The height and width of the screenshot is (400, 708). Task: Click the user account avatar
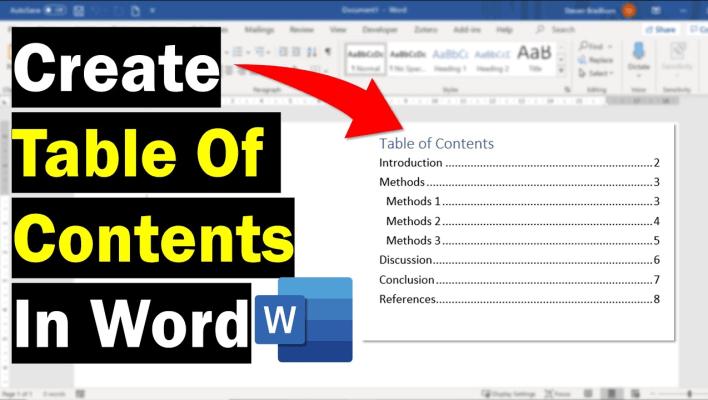tap(629, 10)
